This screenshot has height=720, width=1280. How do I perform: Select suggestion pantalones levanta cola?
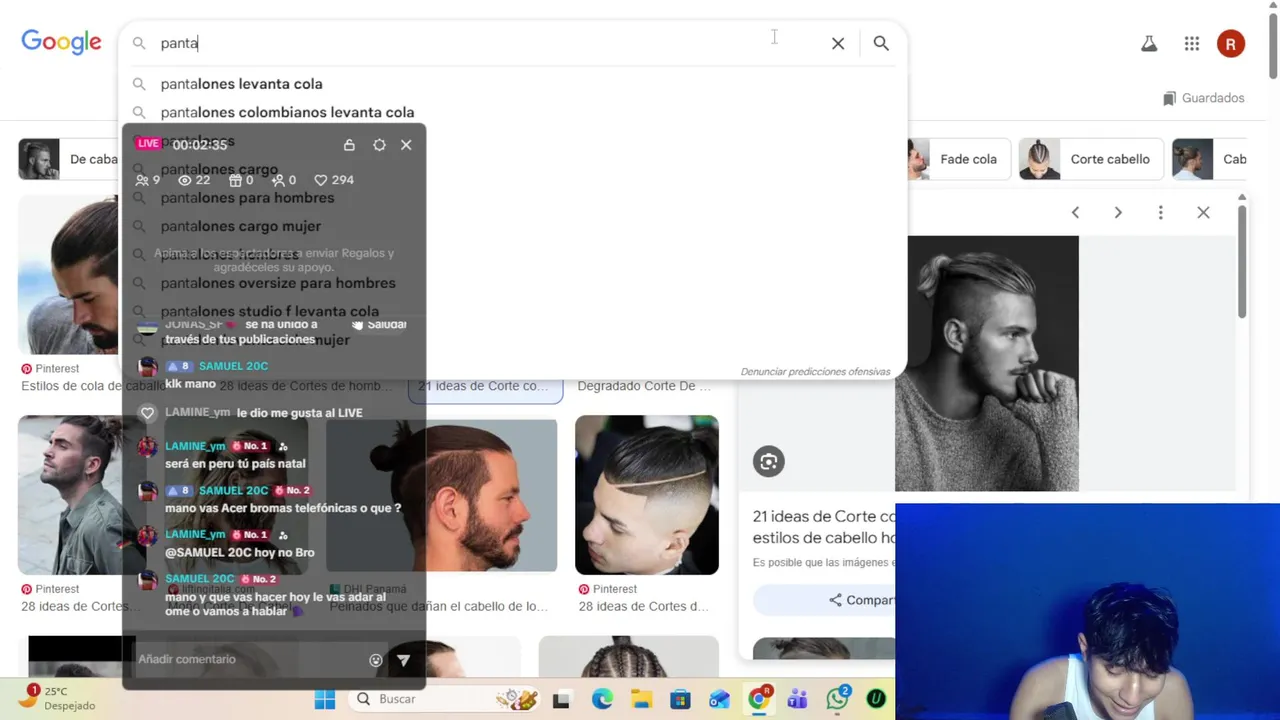(241, 84)
